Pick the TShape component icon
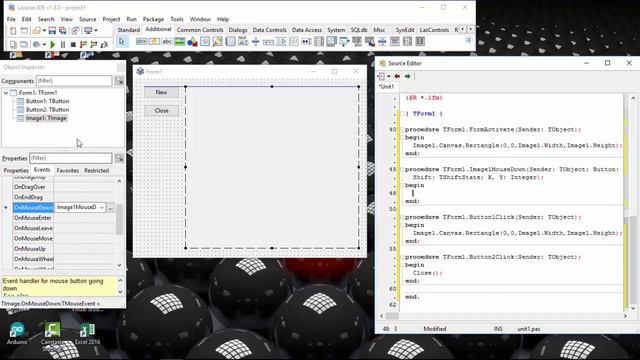 (x=192, y=42)
